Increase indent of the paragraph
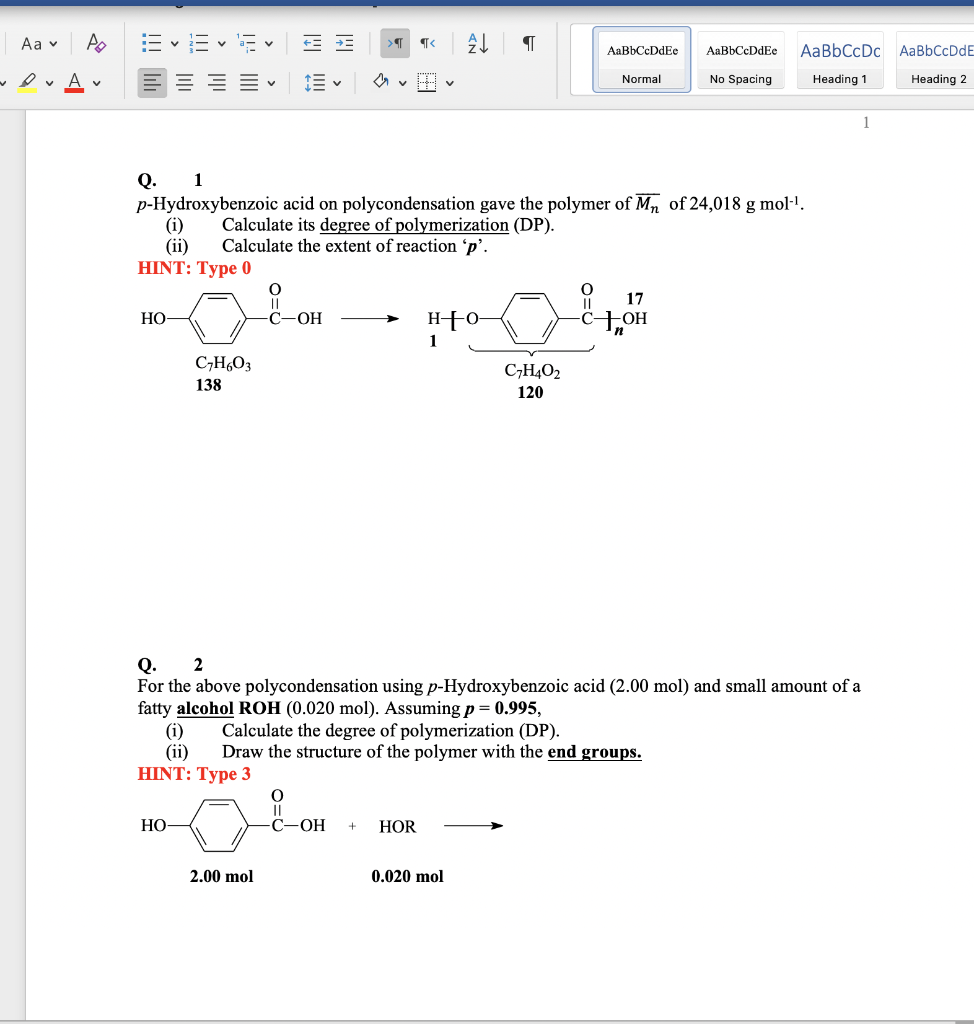The width and height of the screenshot is (974, 1024). [x=344, y=42]
